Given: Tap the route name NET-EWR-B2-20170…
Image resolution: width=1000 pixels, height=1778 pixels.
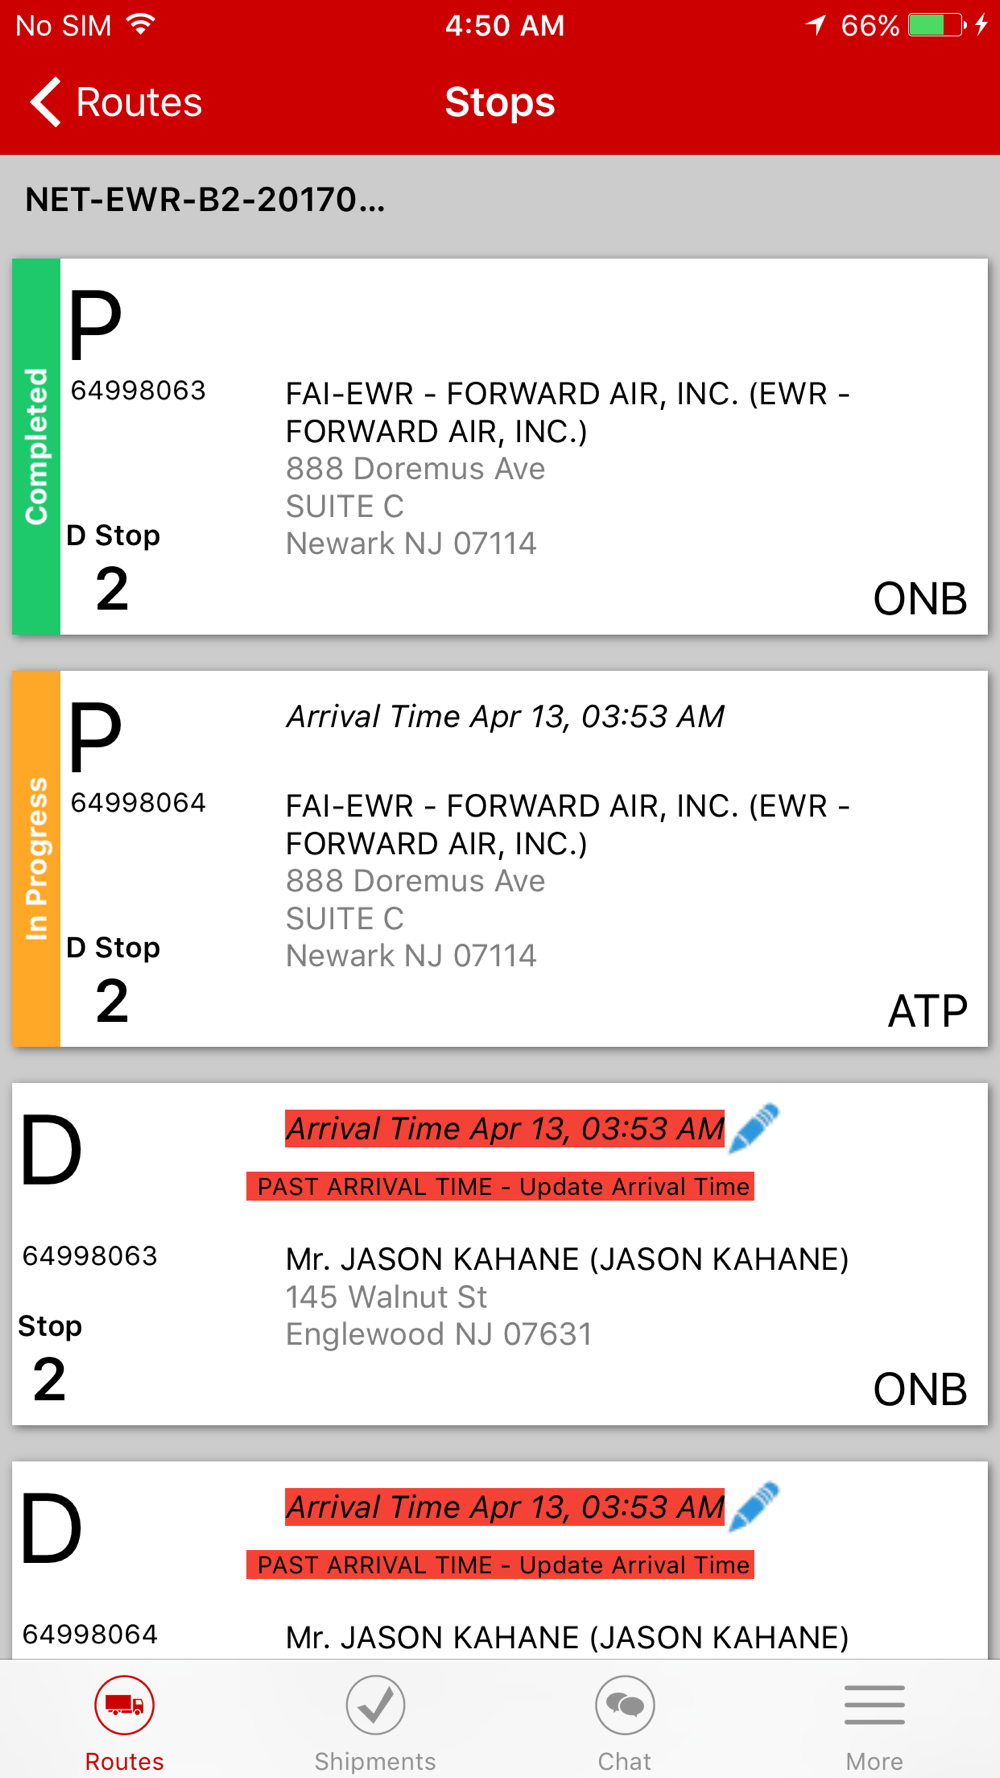Looking at the screenshot, I should (205, 200).
